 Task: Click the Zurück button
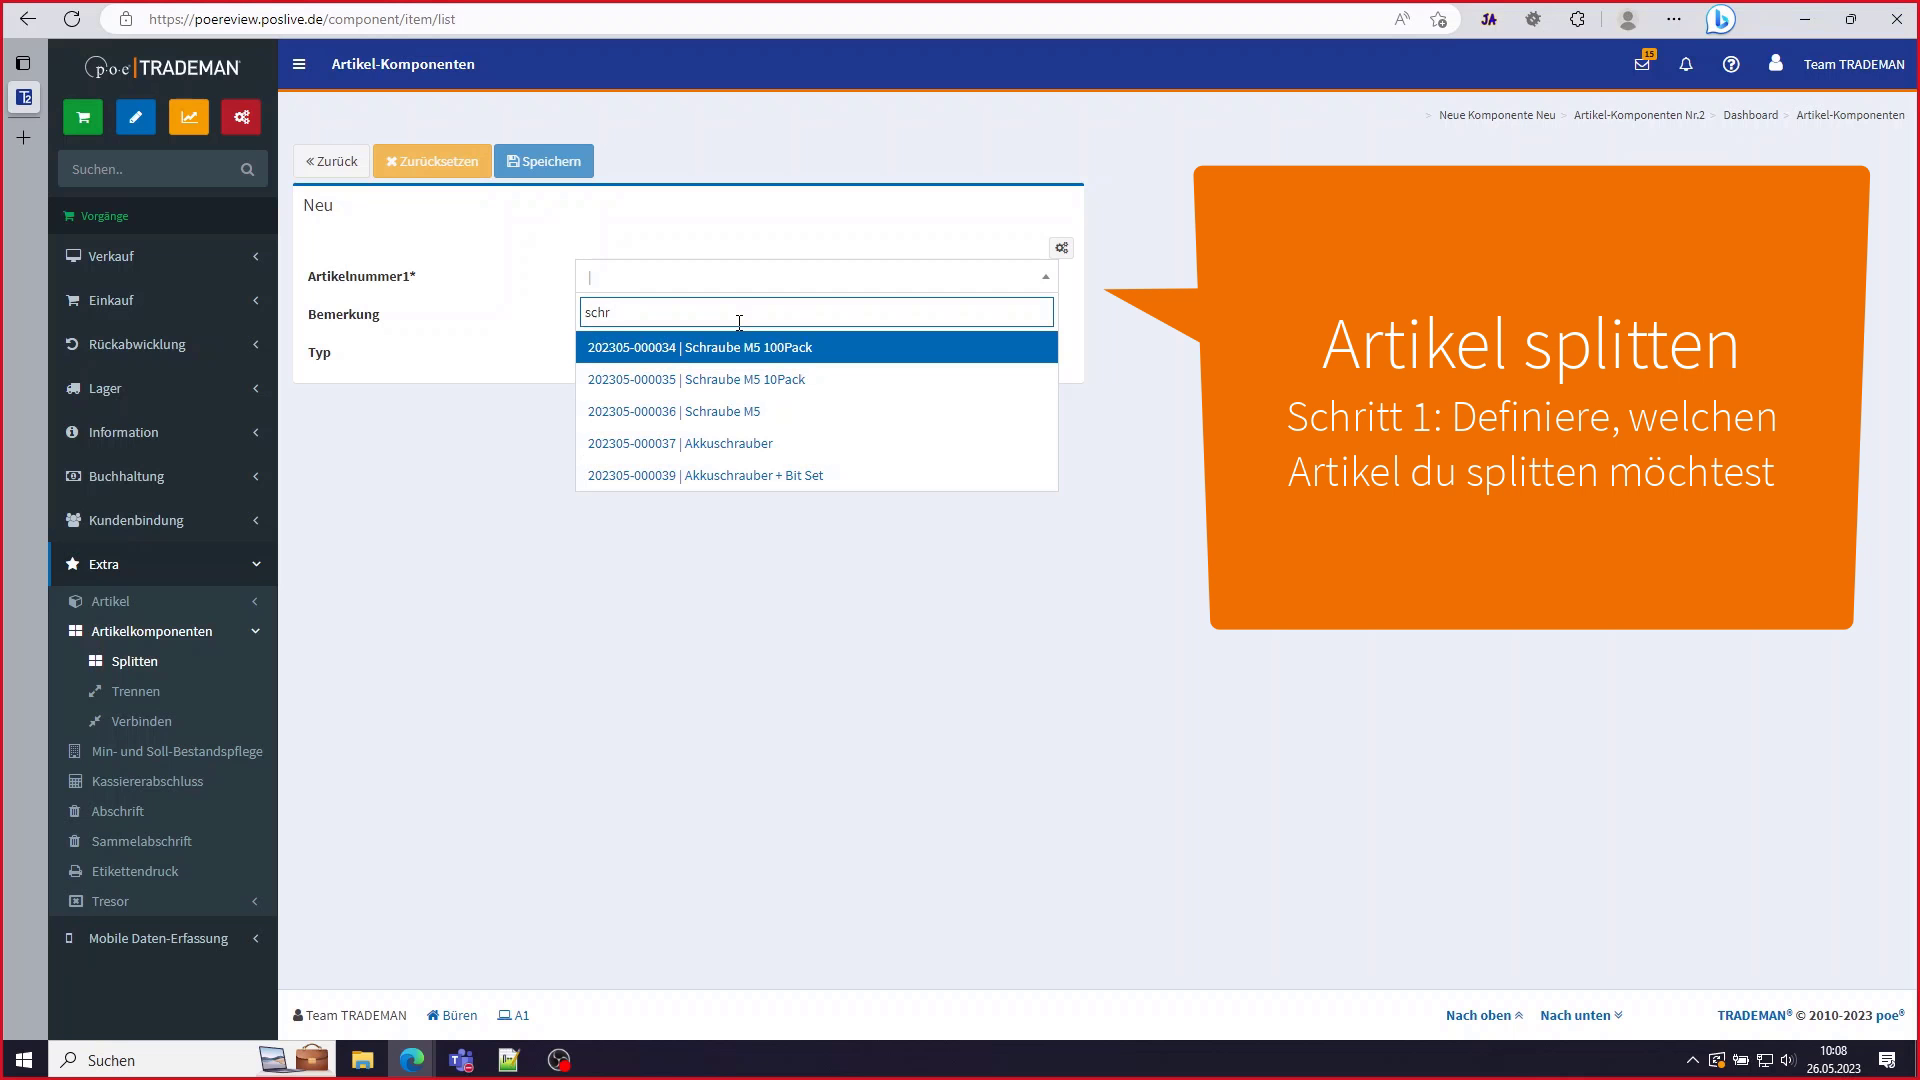(331, 161)
